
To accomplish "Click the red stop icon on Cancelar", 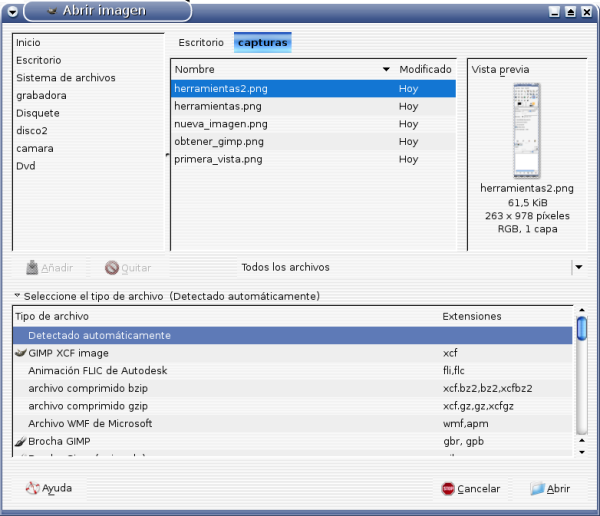I will 448,489.
